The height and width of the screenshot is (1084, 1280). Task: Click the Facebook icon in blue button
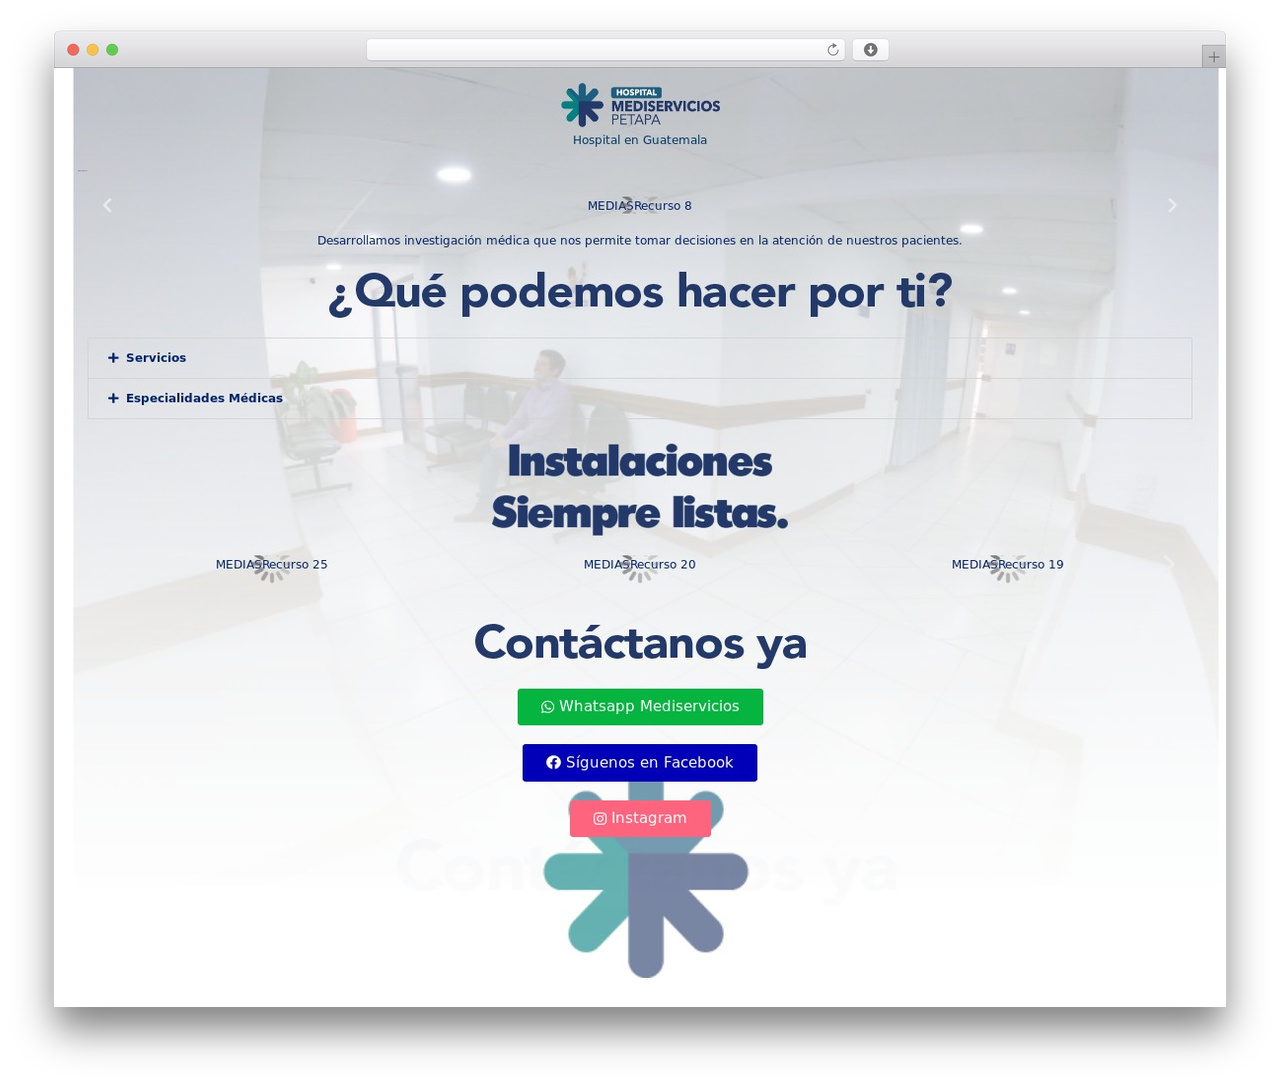[553, 763]
